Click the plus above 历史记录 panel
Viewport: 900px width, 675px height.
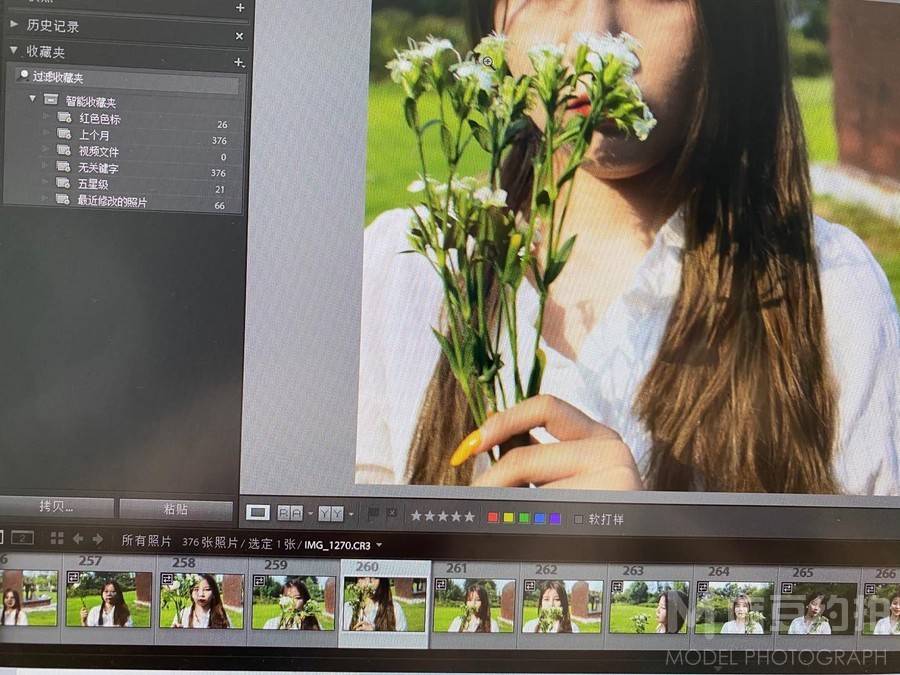tap(240, 7)
